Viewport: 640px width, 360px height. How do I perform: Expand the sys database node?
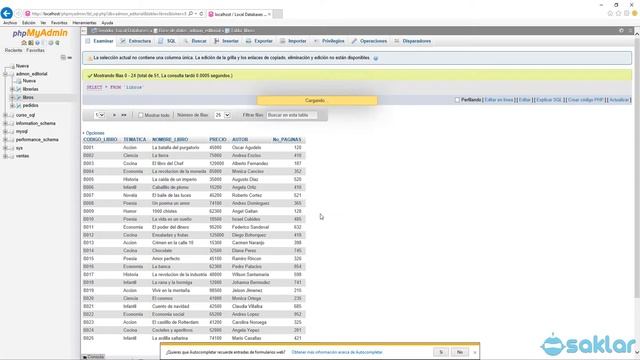(x=5, y=148)
